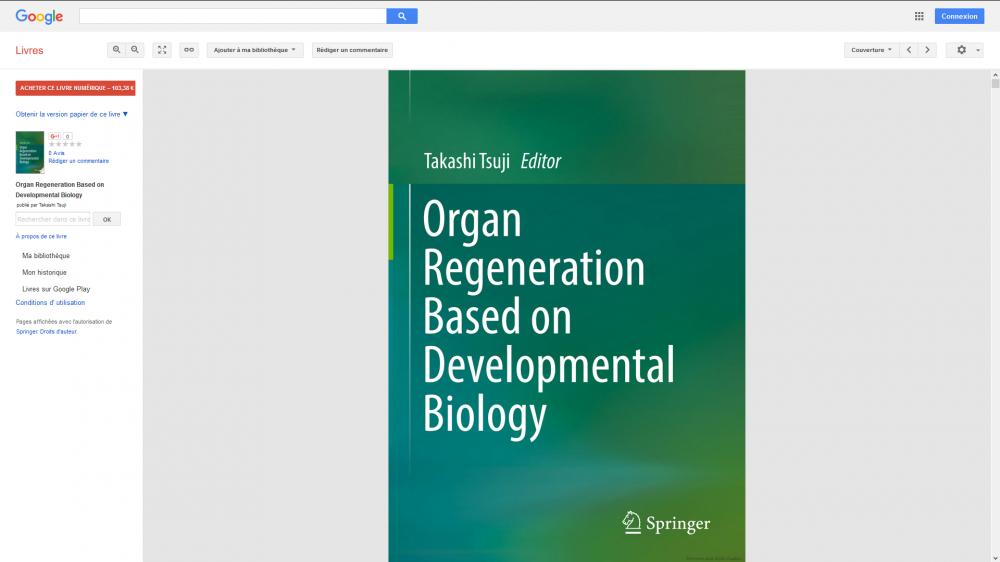Click the blue search magnifier button
Image resolution: width=1000 pixels, height=562 pixels.
pos(402,16)
